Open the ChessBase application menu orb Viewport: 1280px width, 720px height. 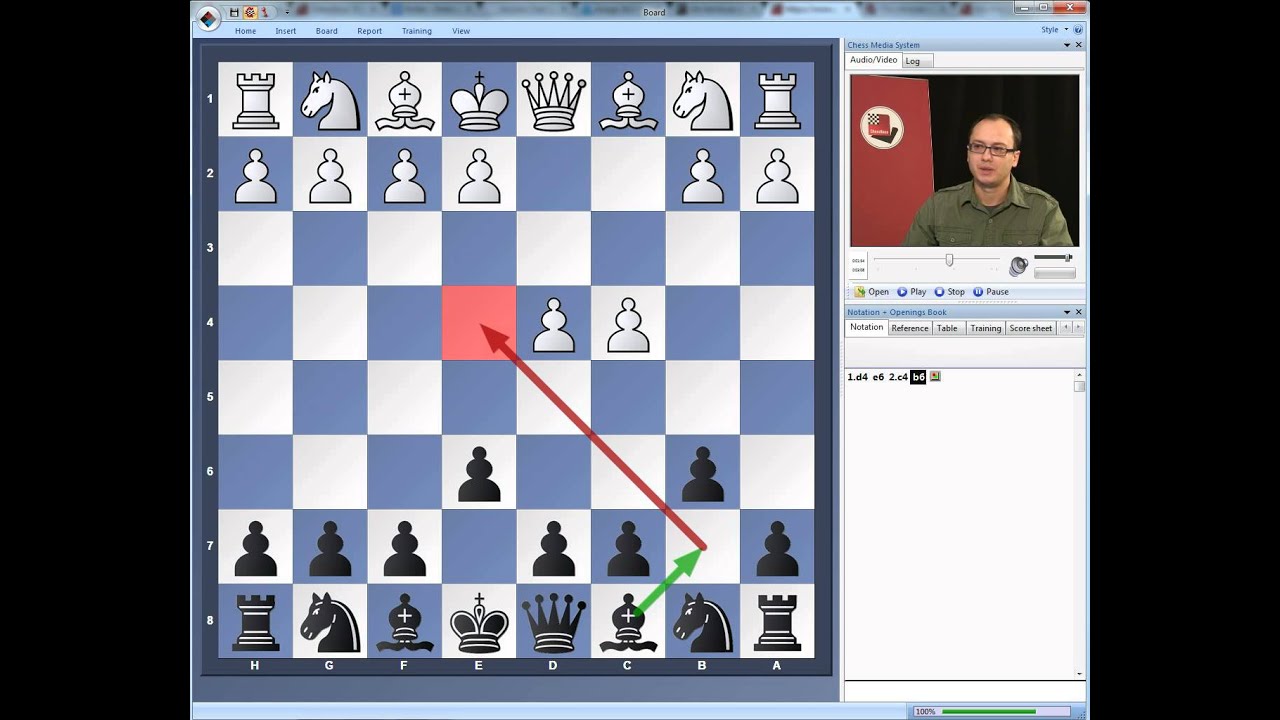(x=208, y=17)
